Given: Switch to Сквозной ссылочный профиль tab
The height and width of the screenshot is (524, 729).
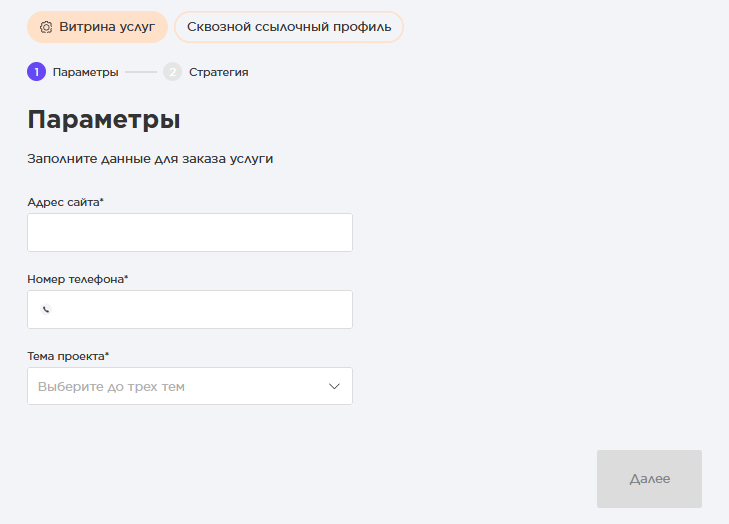Looking at the screenshot, I should pyautogui.click(x=289, y=27).
